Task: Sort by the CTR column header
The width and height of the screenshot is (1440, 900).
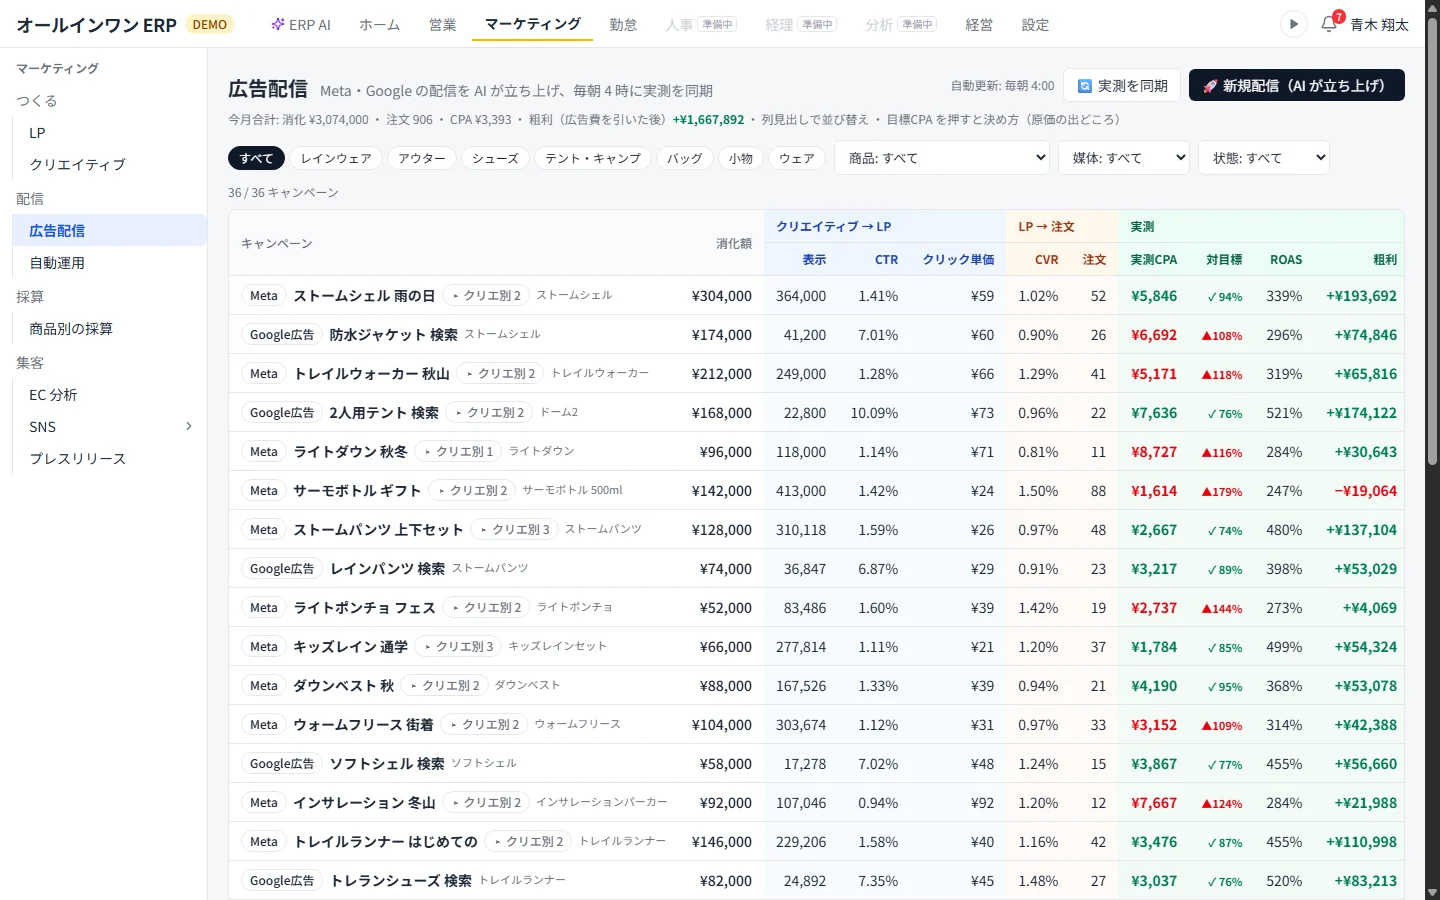Action: [886, 260]
